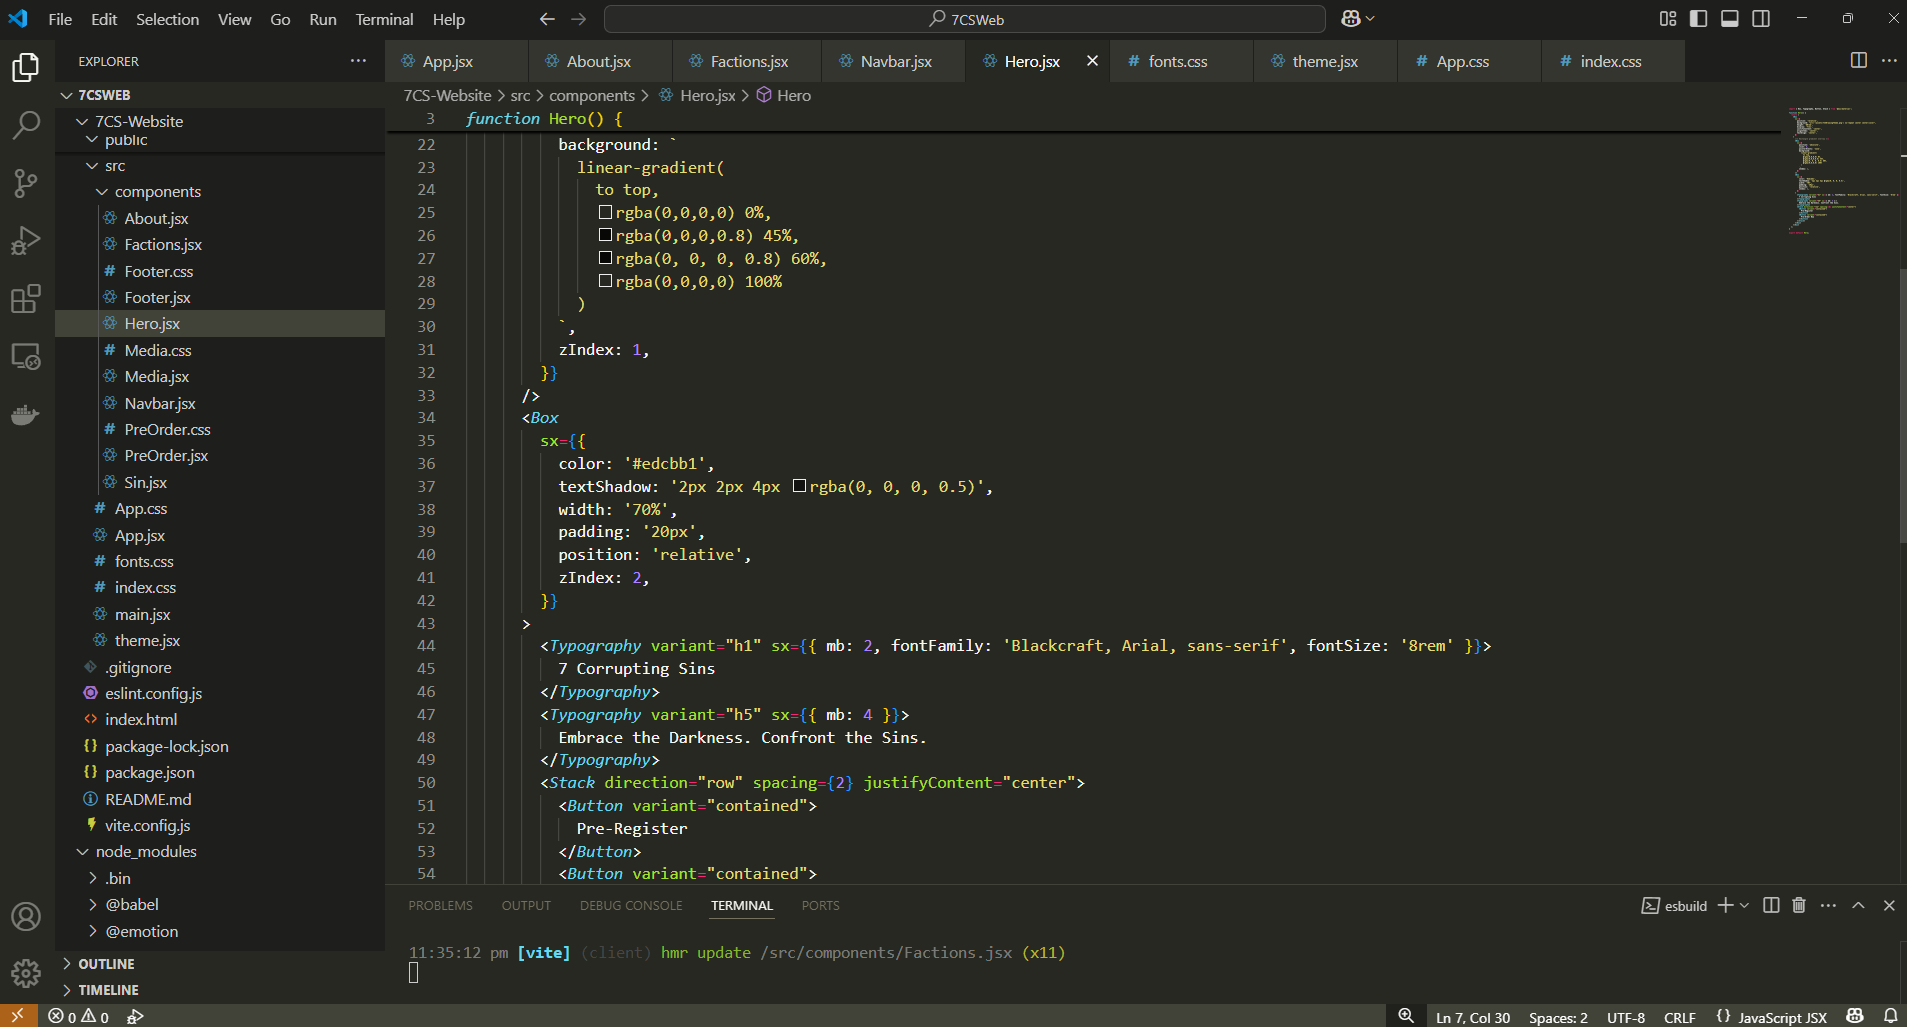Click the rgba color swatch on line 25

point(606,211)
